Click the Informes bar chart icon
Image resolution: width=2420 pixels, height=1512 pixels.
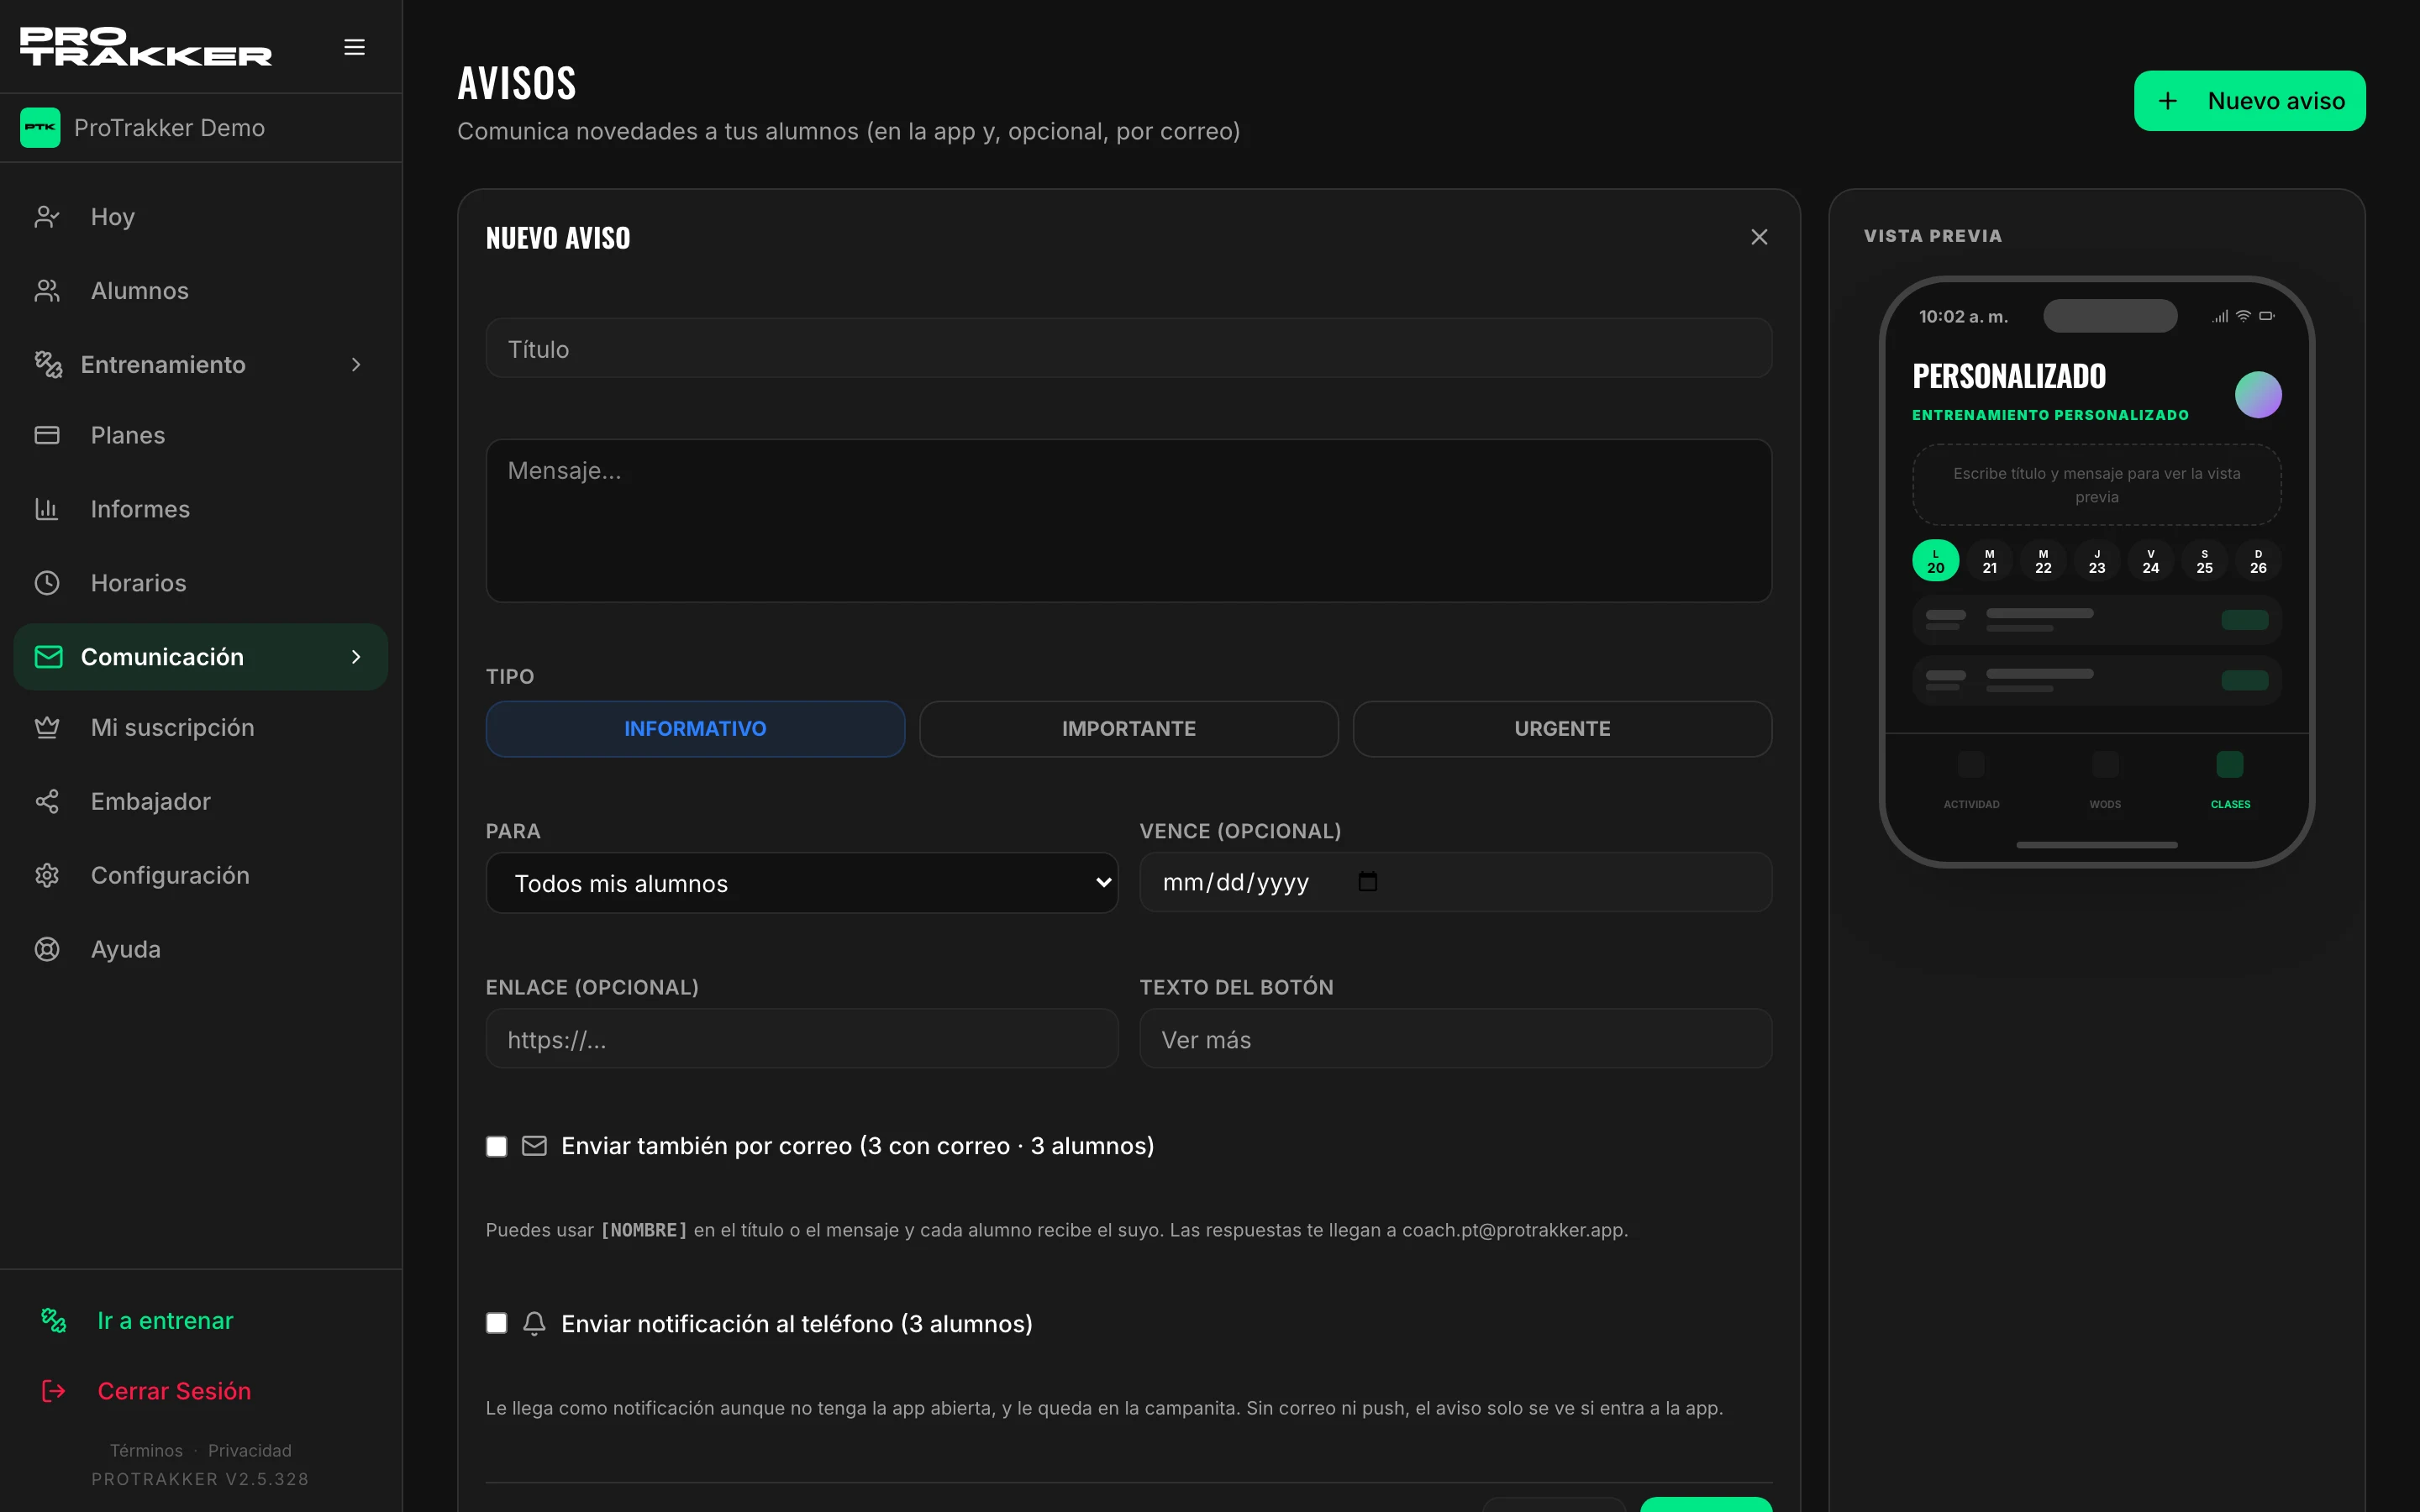coord(47,509)
